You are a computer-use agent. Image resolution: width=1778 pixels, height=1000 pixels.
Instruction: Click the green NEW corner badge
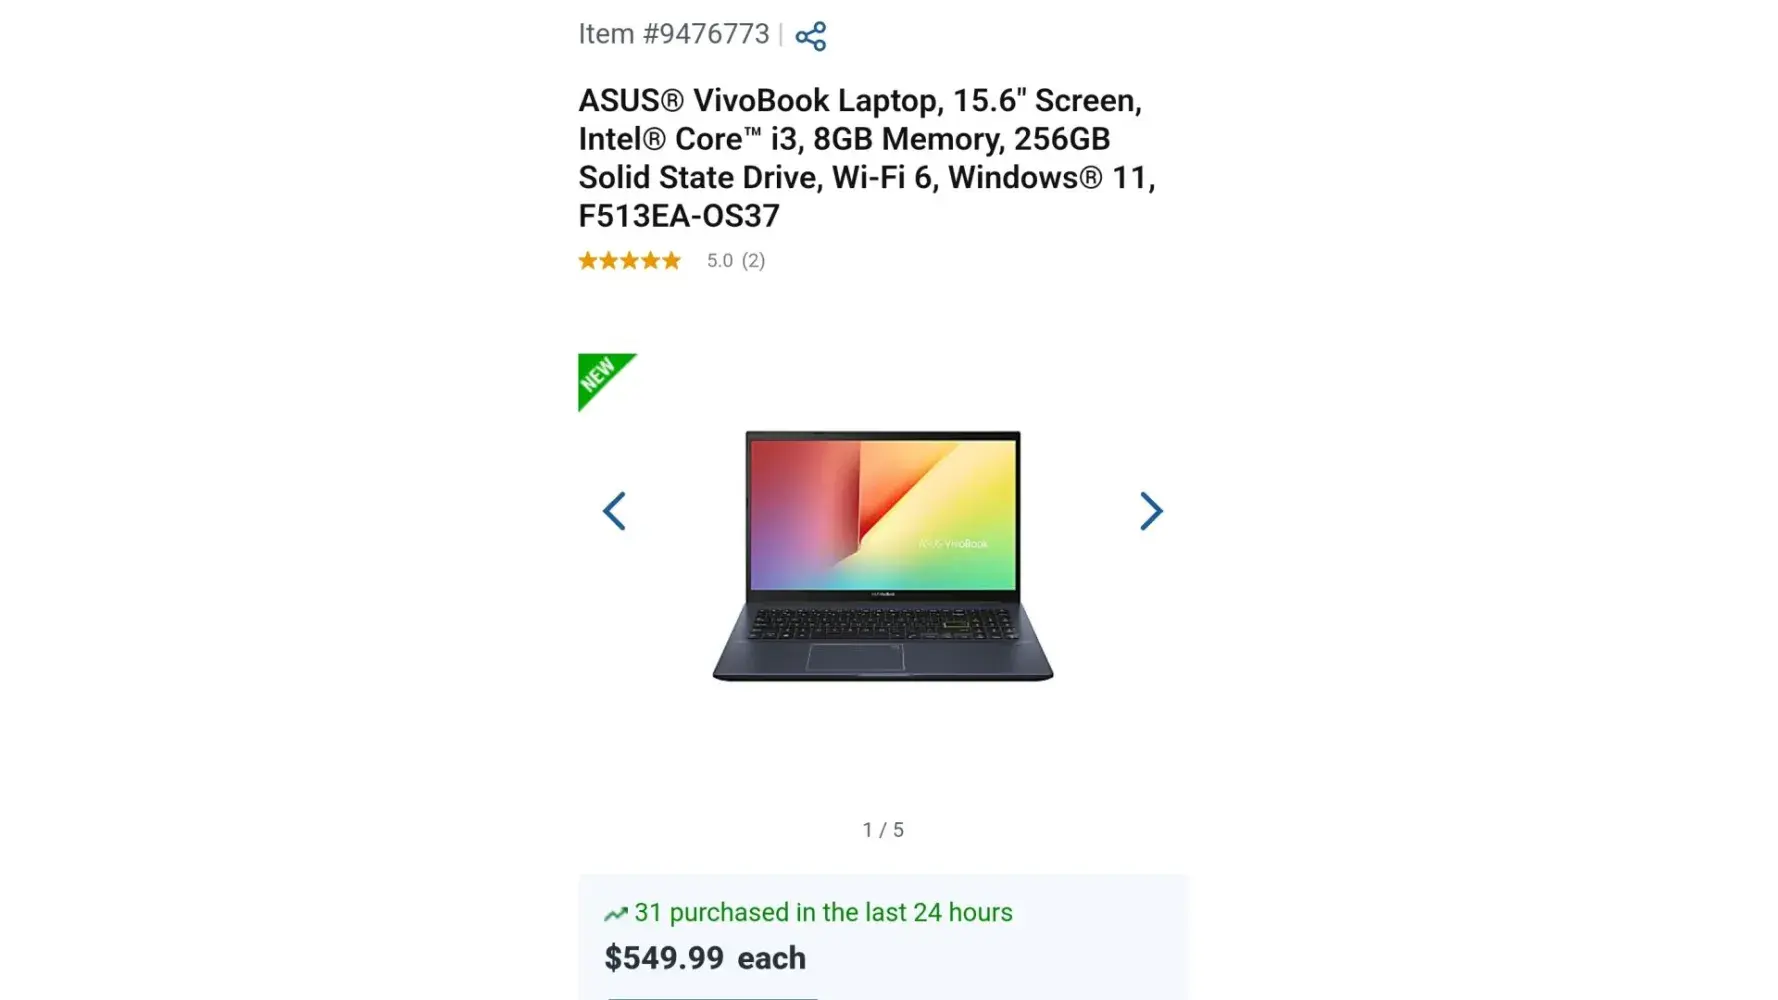(x=600, y=376)
